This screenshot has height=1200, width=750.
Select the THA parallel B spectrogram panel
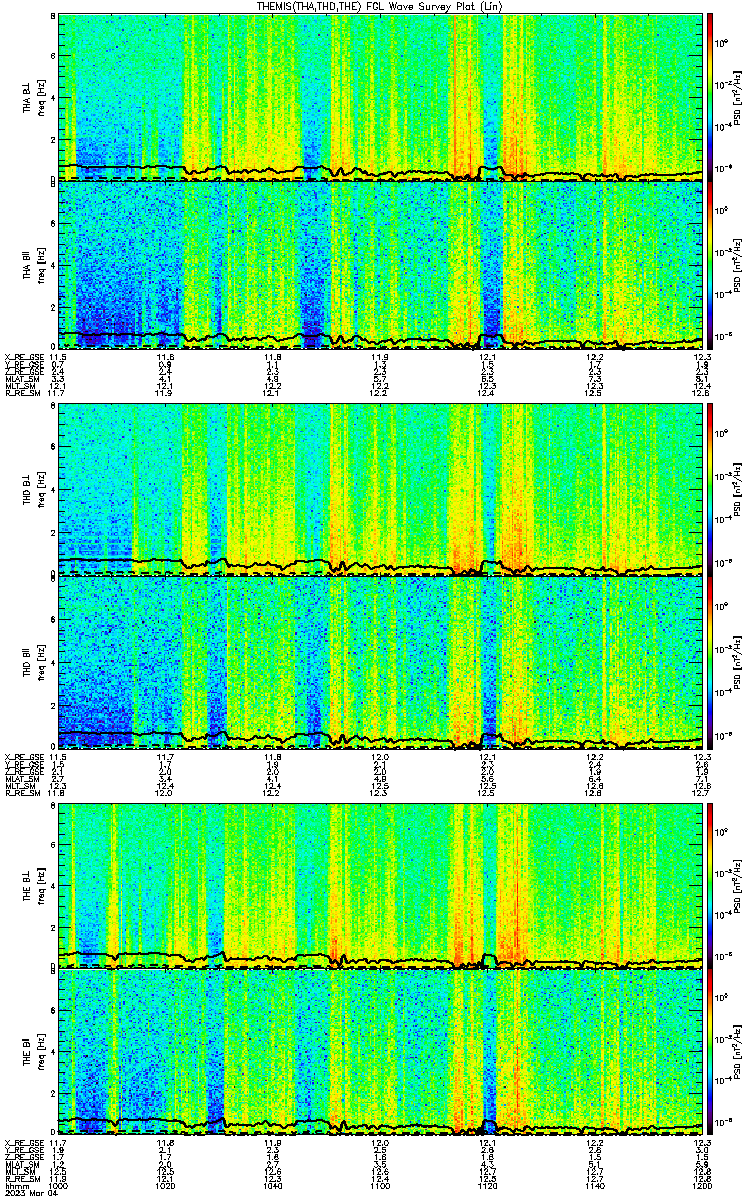point(383,265)
